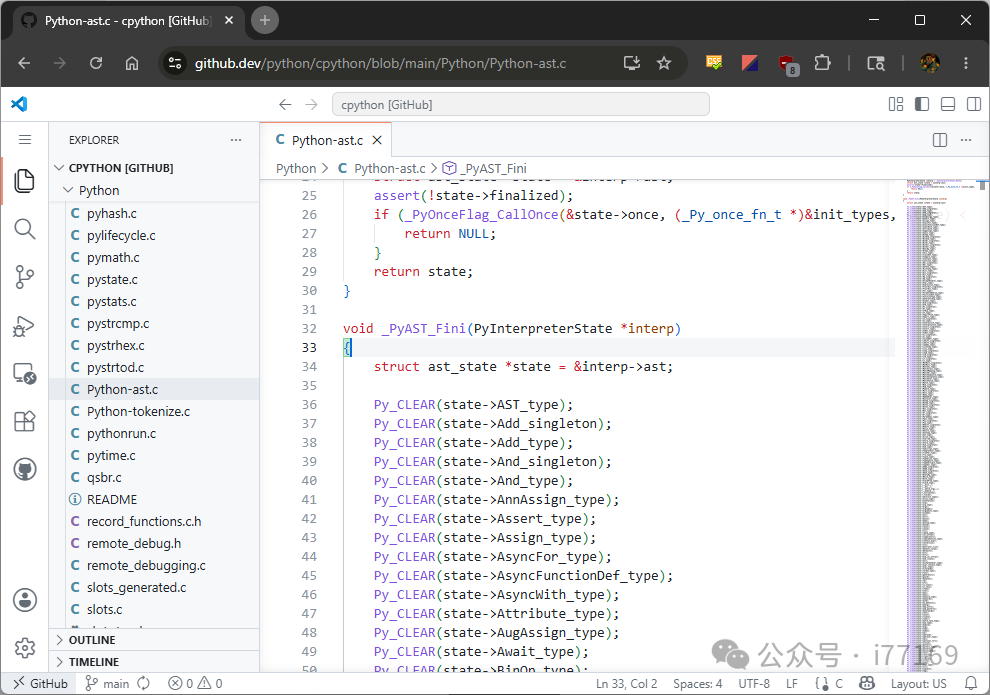Screen dimensions: 990x695
Task: Open editor More Actions menu
Action: 966,140
